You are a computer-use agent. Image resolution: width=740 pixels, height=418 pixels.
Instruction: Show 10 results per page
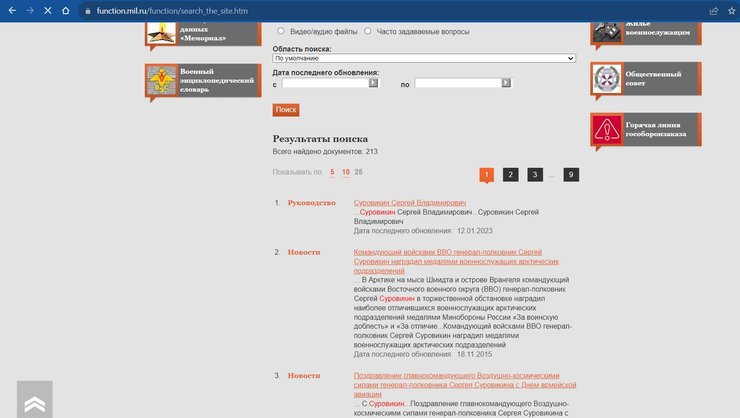[346, 172]
